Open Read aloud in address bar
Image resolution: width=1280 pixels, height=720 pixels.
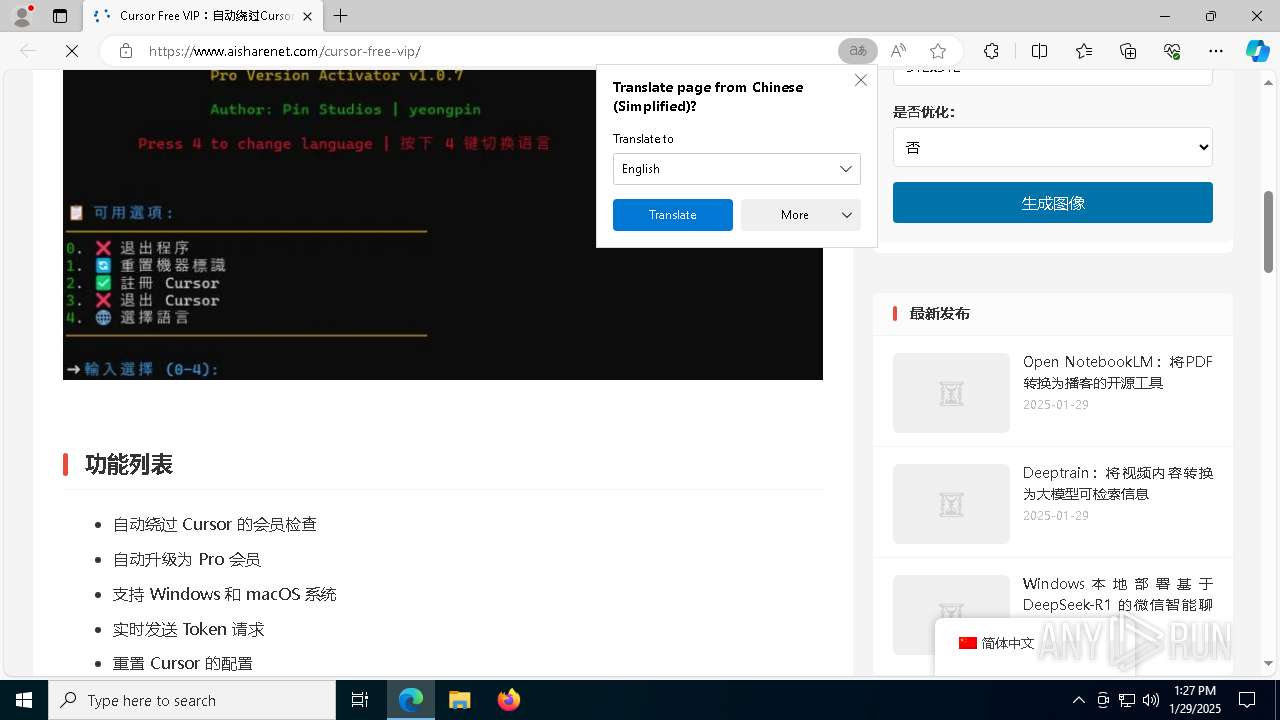(x=898, y=51)
